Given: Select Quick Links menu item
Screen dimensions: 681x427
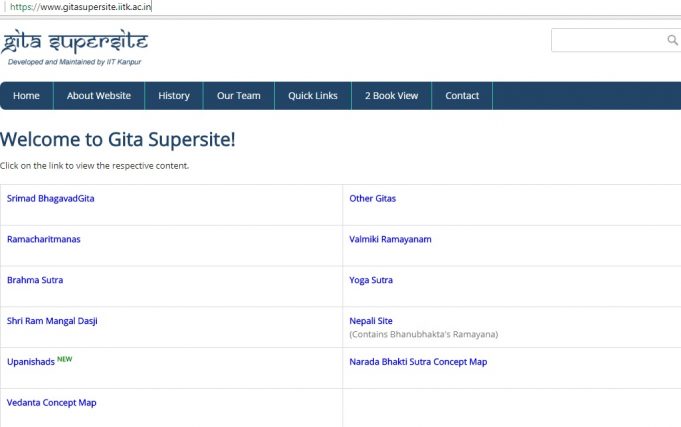Looking at the screenshot, I should coord(313,96).
